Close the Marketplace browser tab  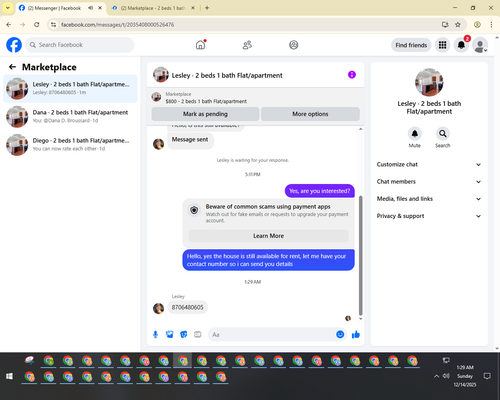(193, 8)
